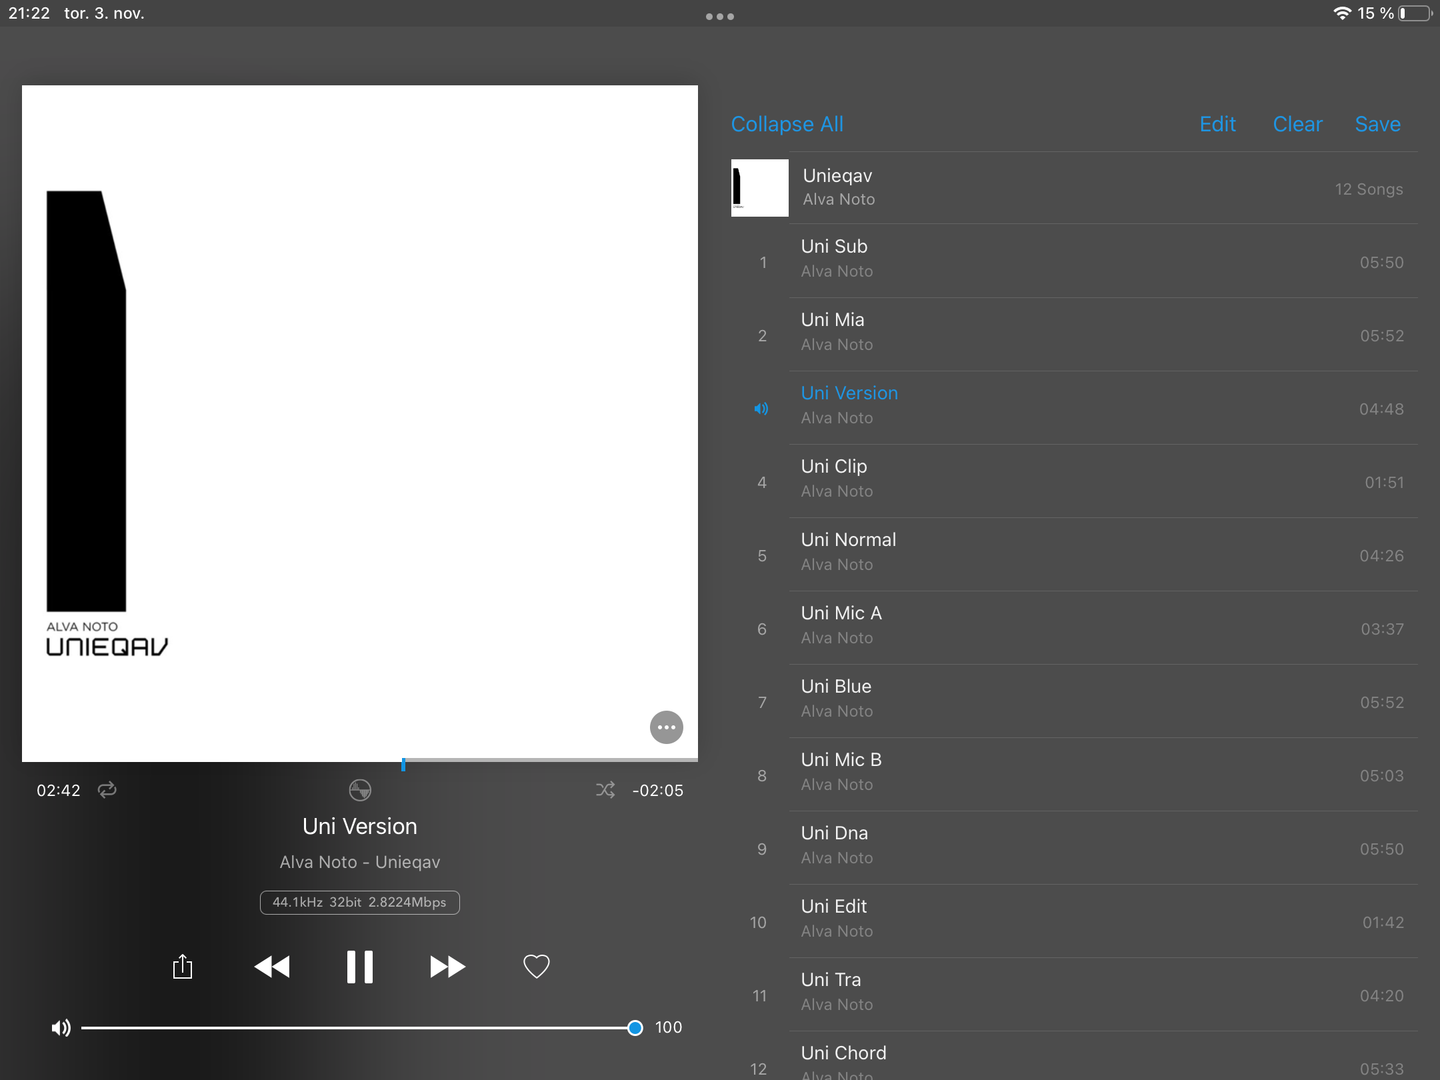Play track Uni Blue

pyautogui.click(x=1074, y=701)
